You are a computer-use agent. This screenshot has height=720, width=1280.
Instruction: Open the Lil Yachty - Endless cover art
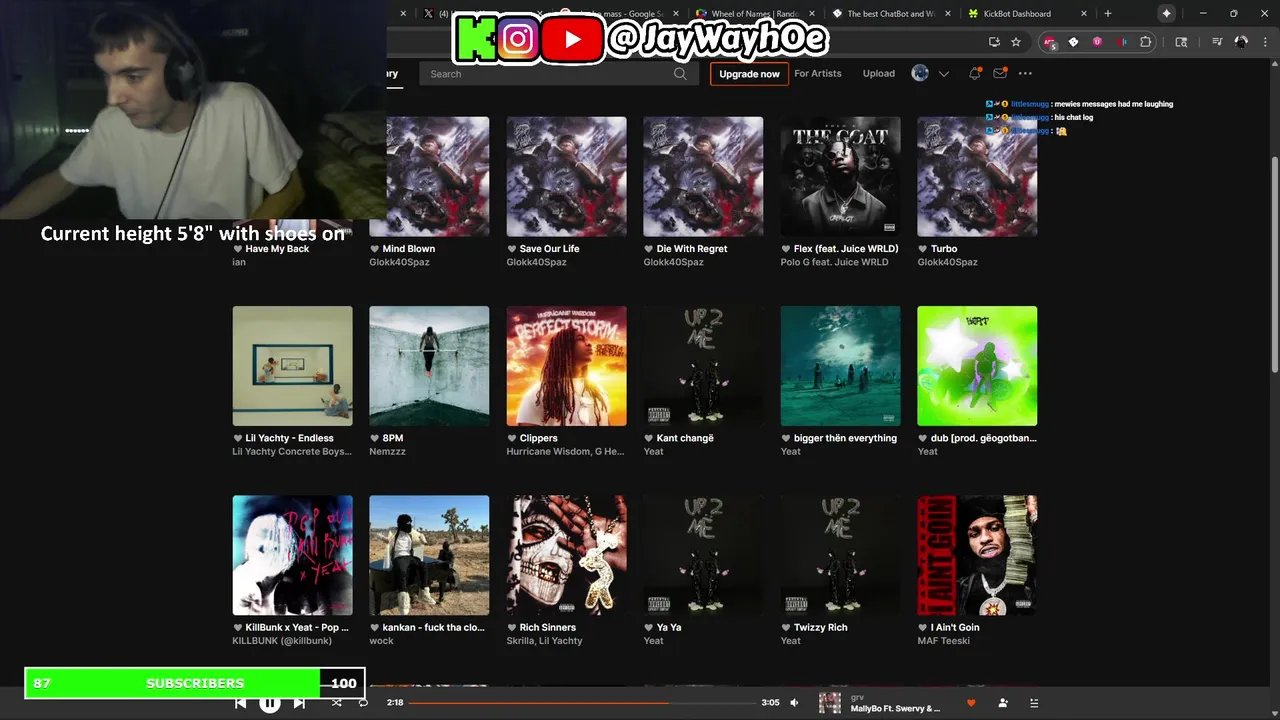tap(292, 366)
